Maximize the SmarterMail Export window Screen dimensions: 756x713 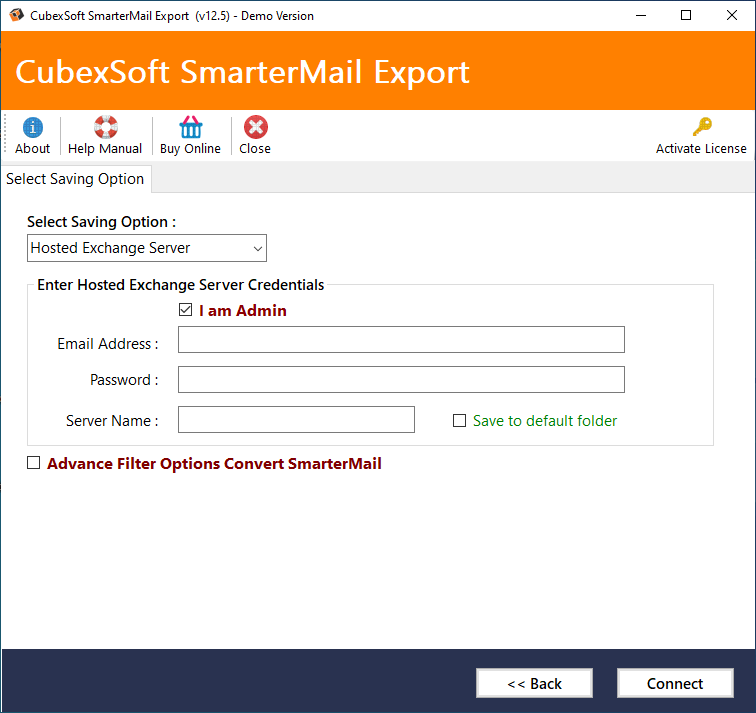coord(686,15)
